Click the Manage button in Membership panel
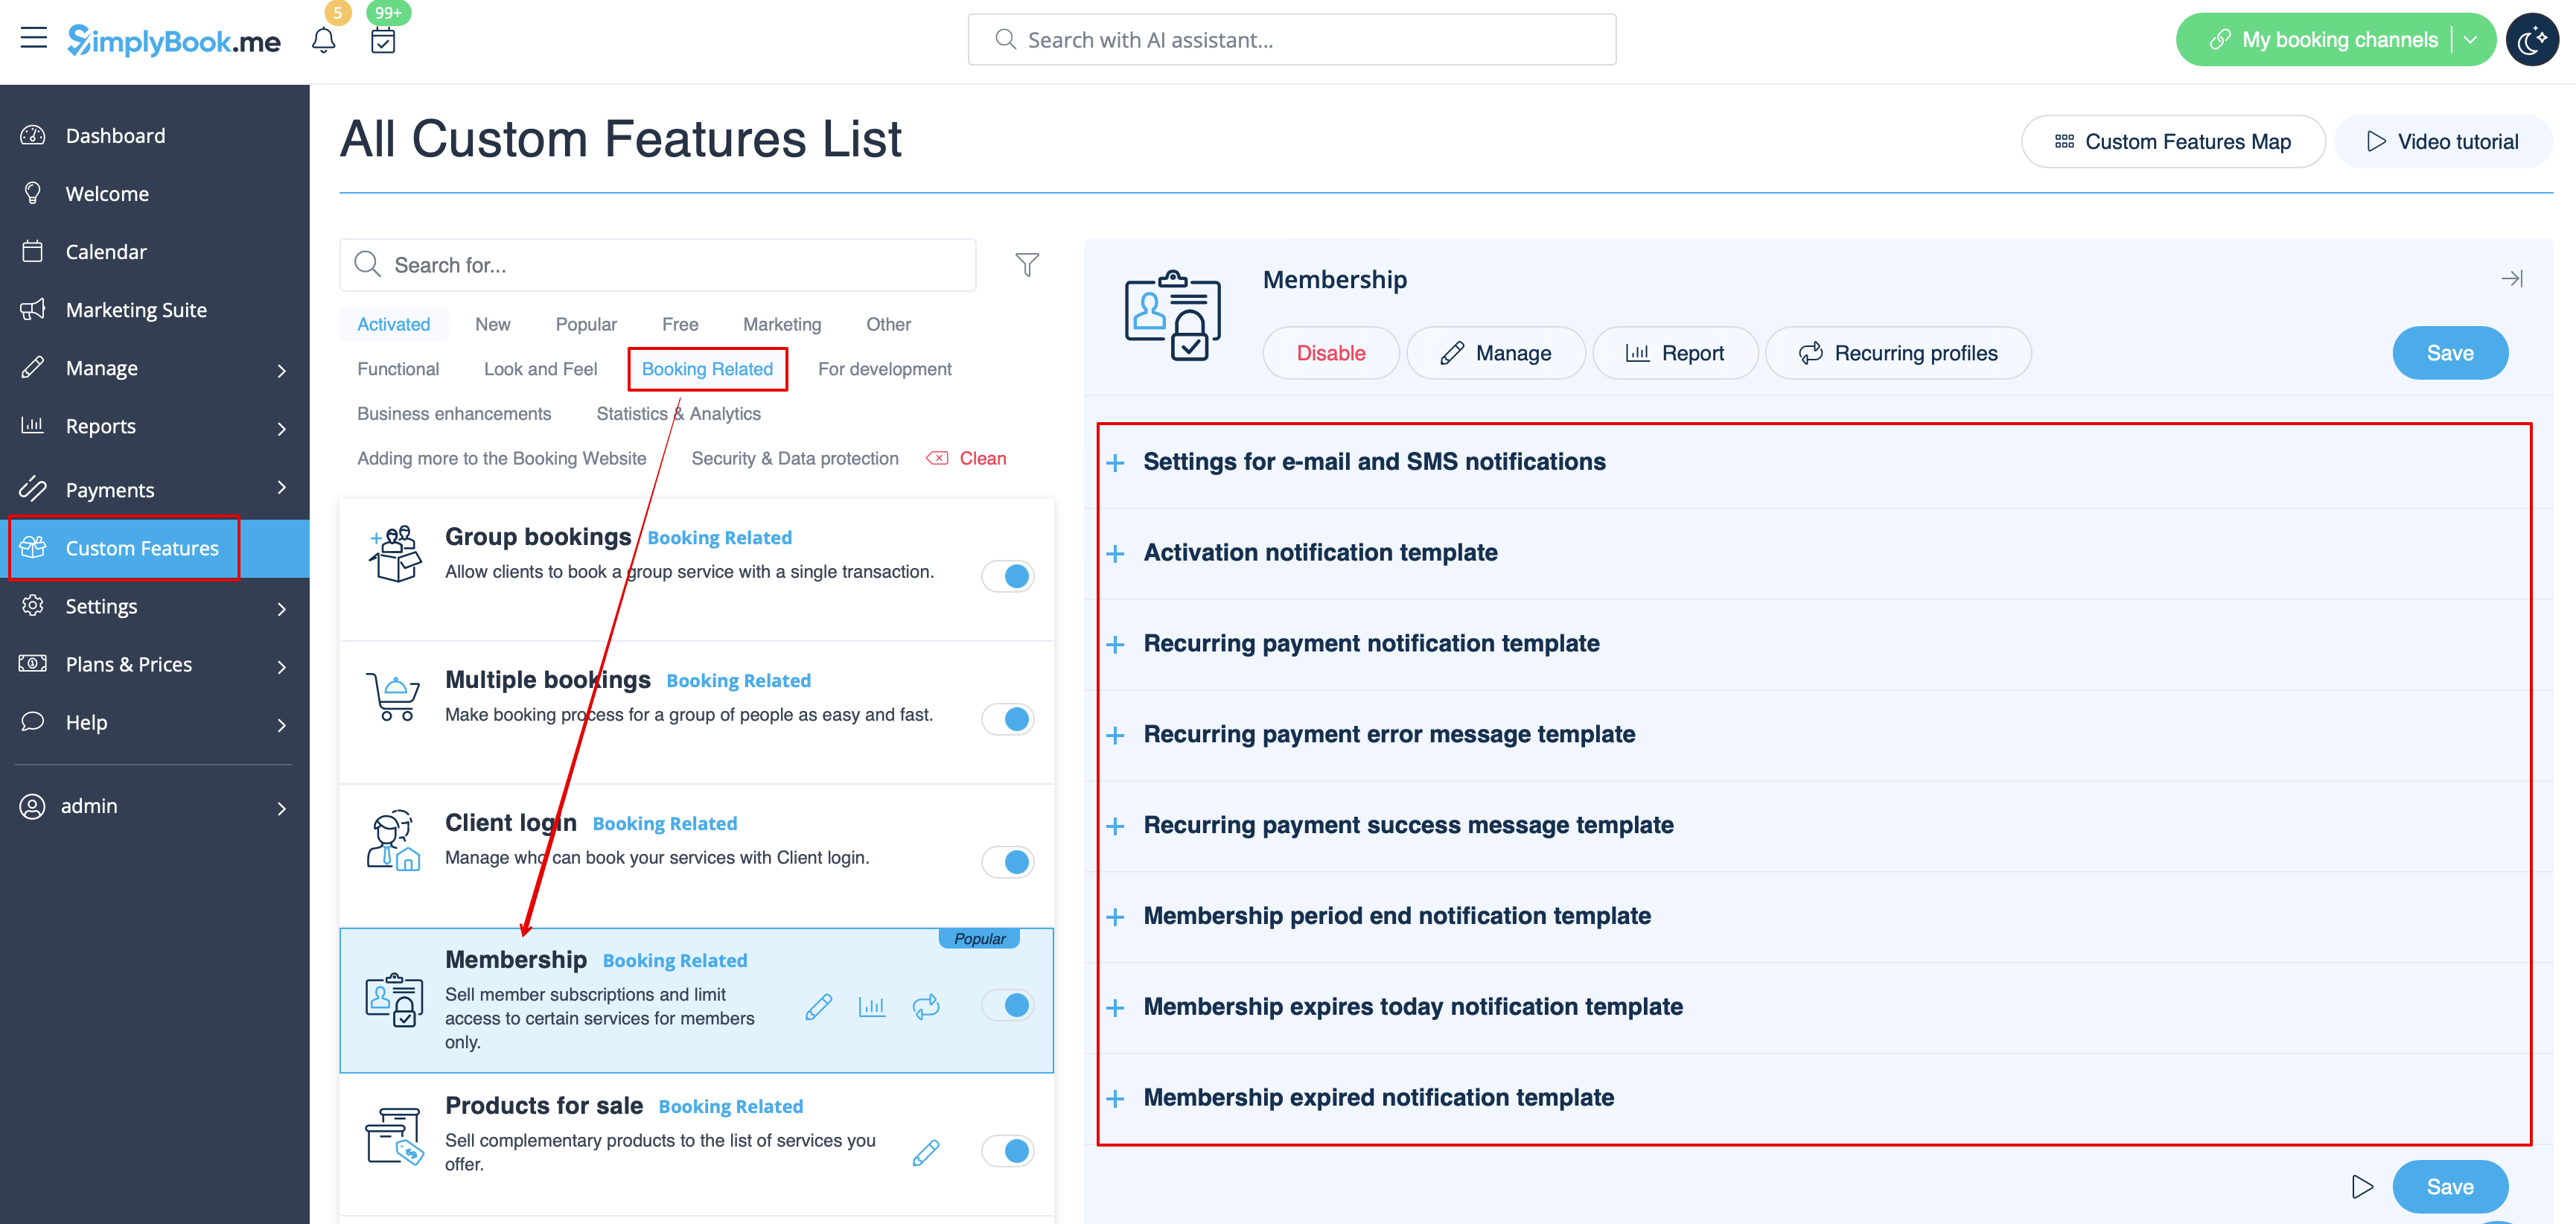This screenshot has height=1224, width=2576. (1496, 353)
